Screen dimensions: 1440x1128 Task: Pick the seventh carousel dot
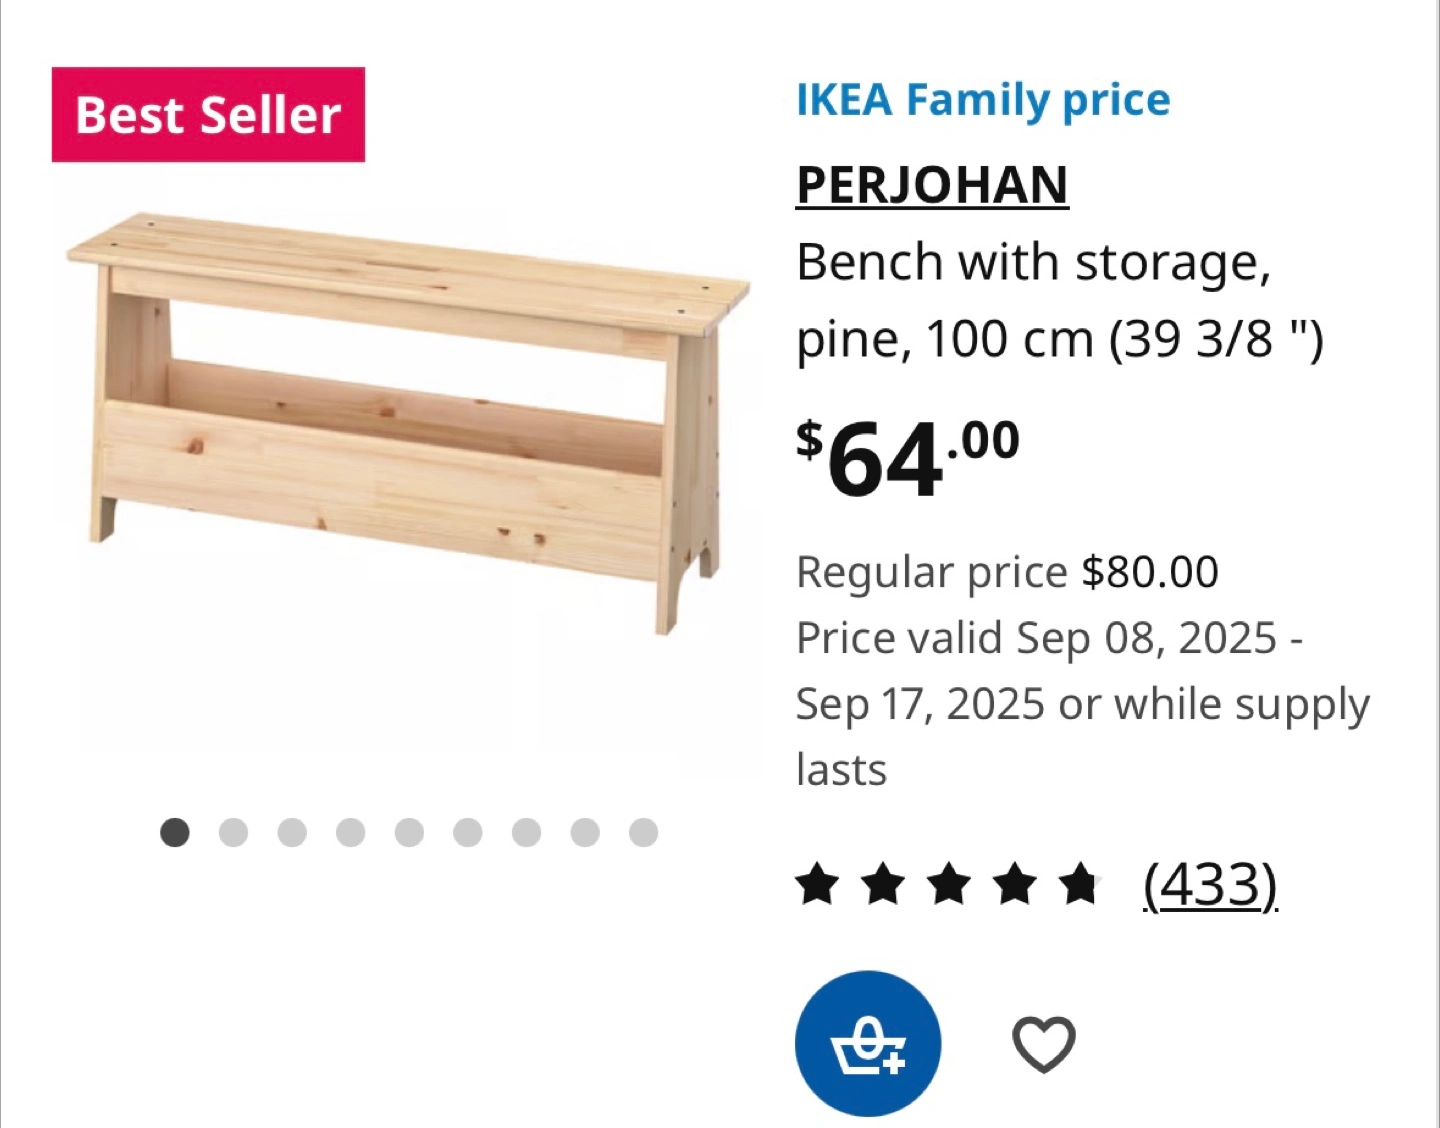[x=526, y=832]
